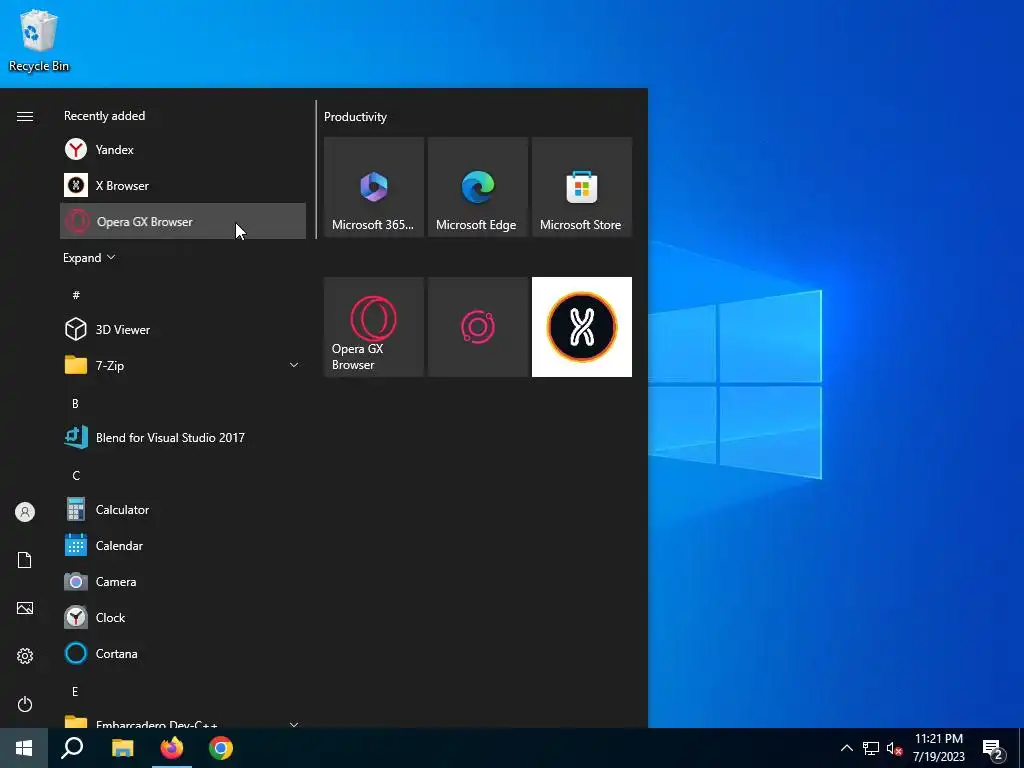Screen dimensions: 1024x768
Task: Open the Action Center notifications icon
Action: pos(993,749)
